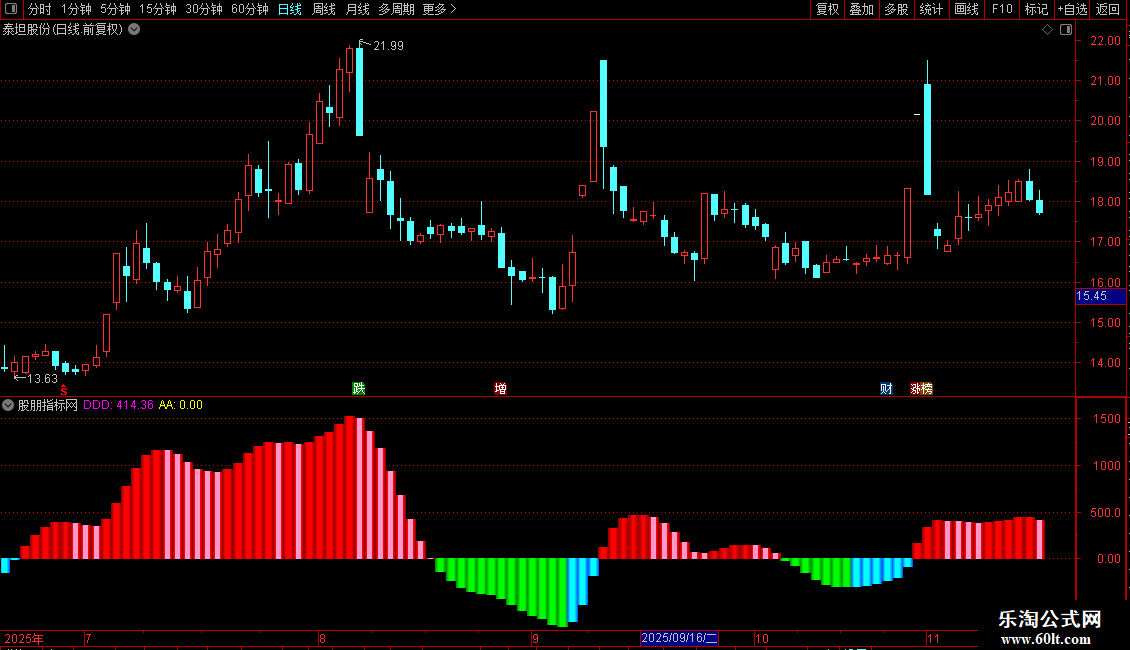Click the red 增 event marker

tap(500, 388)
